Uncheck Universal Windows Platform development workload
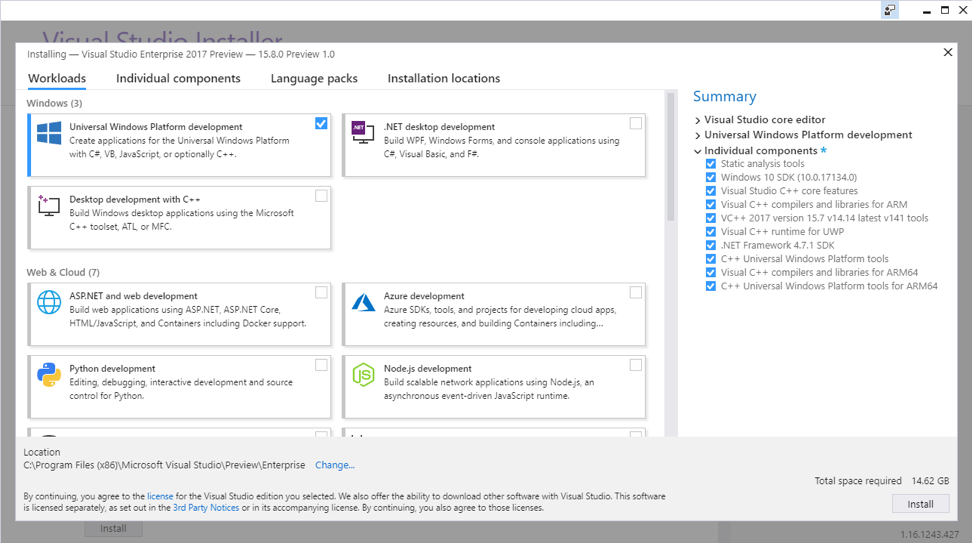The width and height of the screenshot is (972, 543). click(321, 123)
